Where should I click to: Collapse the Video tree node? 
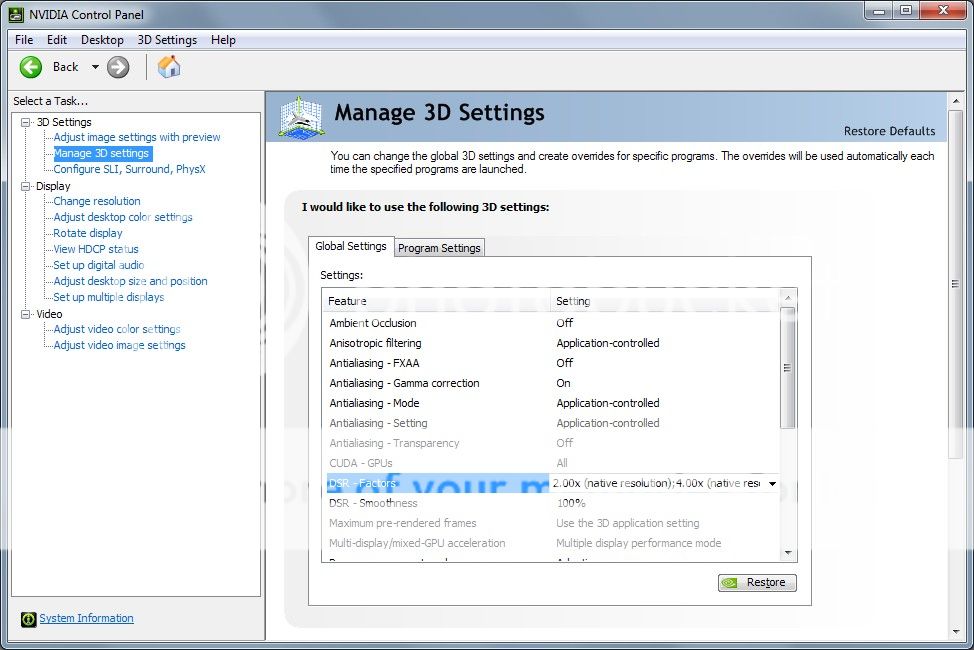(25, 314)
